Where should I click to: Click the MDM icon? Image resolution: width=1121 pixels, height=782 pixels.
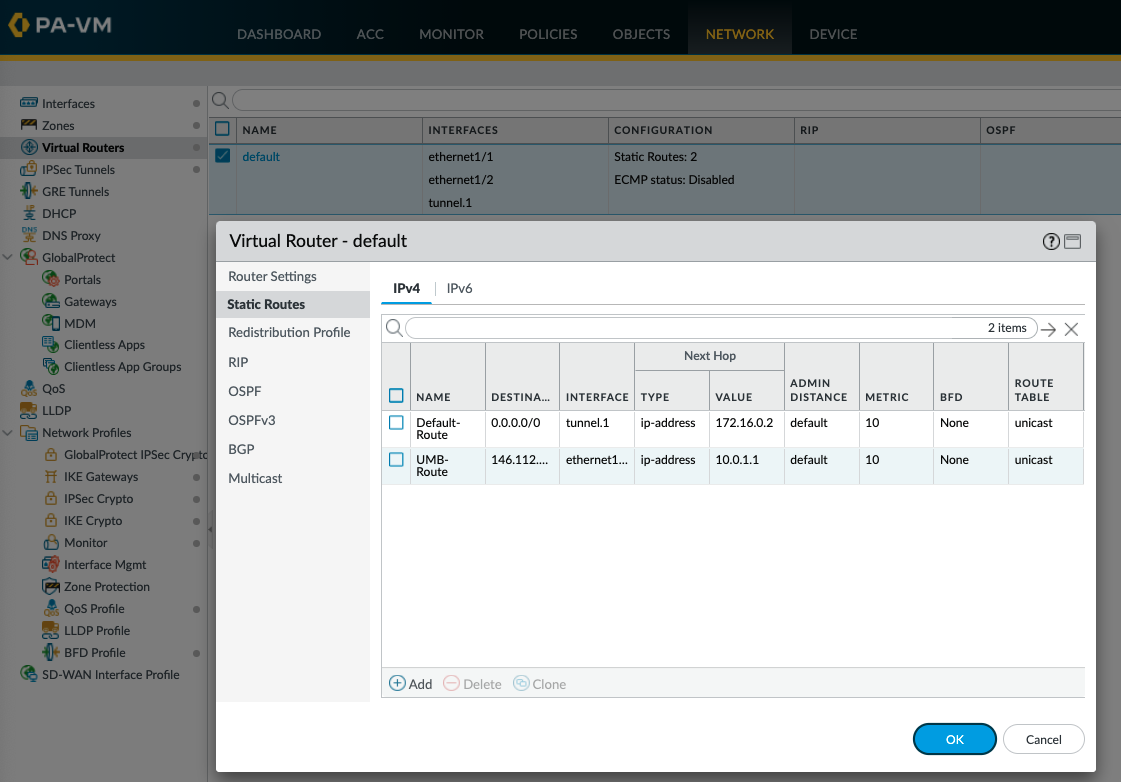(51, 323)
